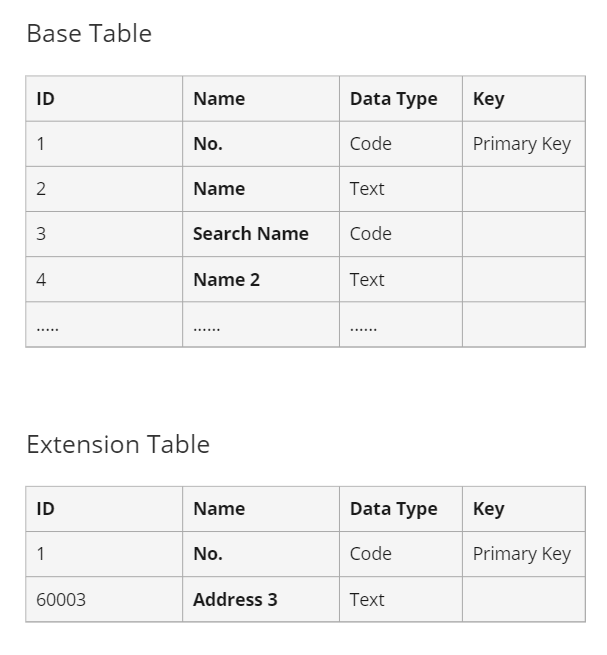Viewport: 607px width, 655px height.
Task: Click the "Text" data type beside Address 3
Action: point(367,600)
